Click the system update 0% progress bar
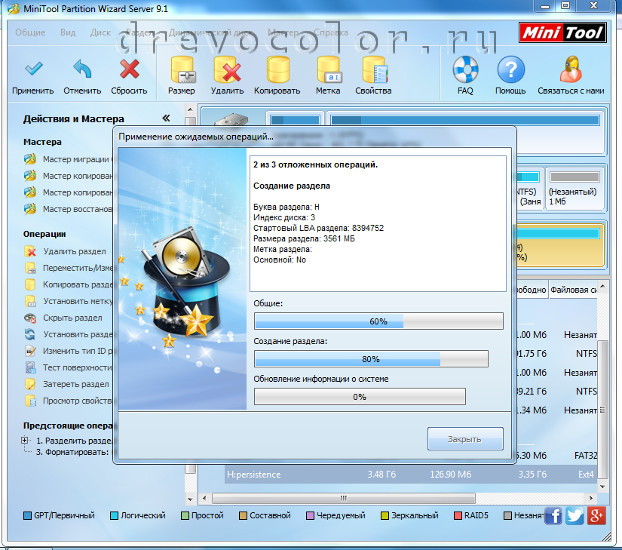The image size is (622, 550). [360, 396]
